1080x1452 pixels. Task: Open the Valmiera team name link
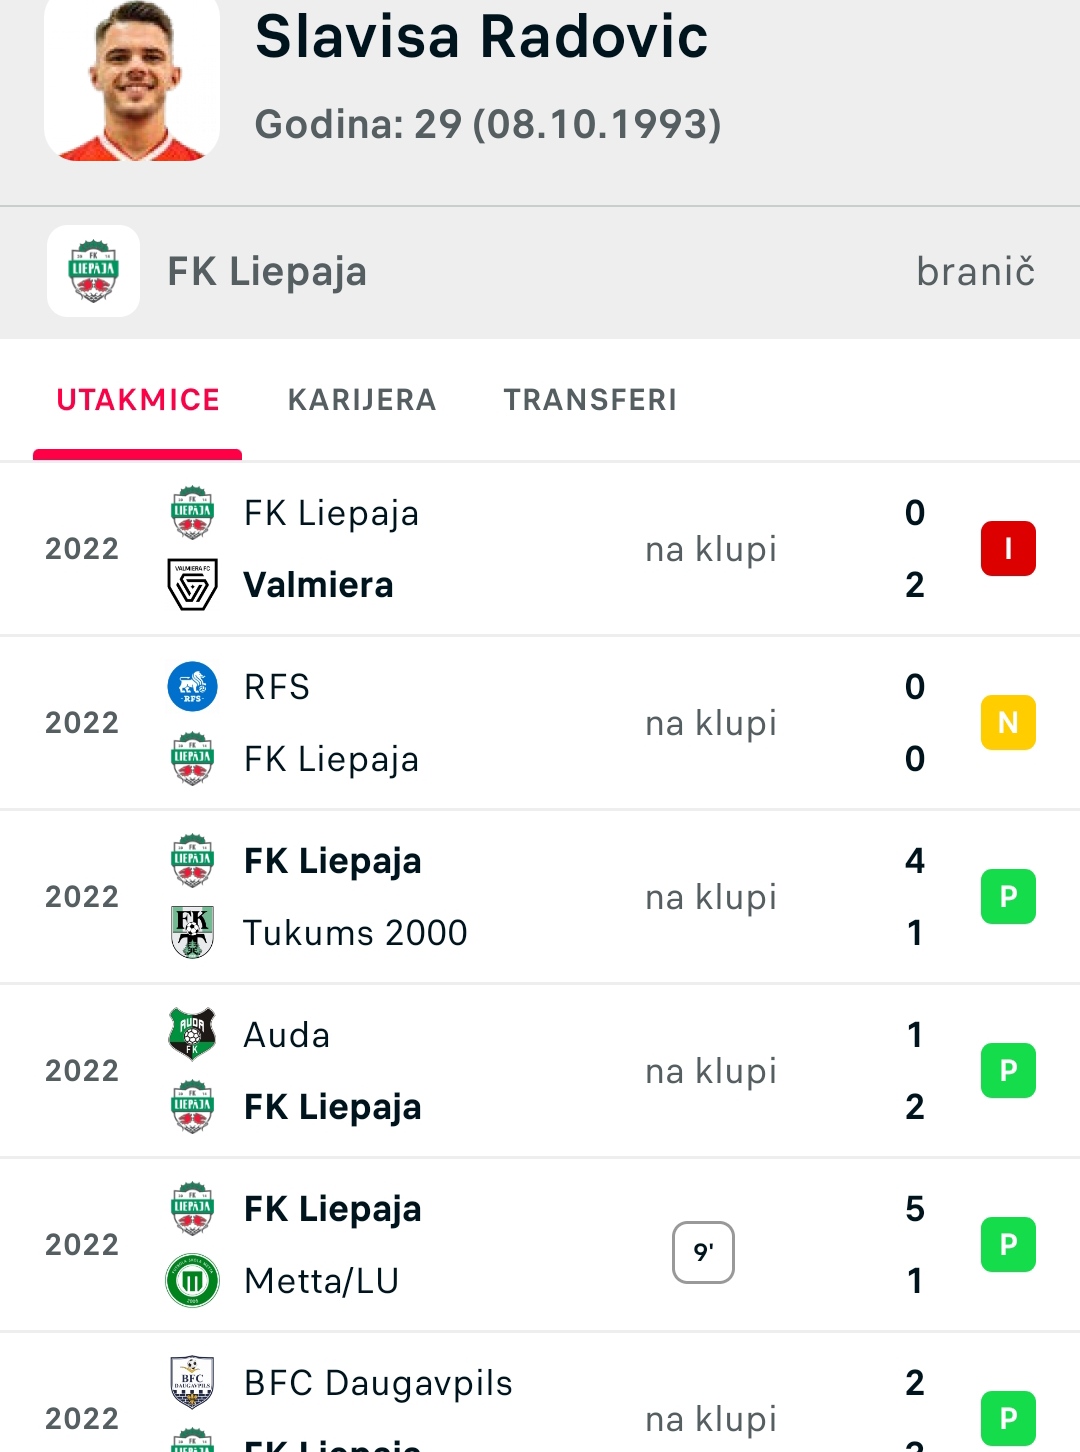[318, 585]
